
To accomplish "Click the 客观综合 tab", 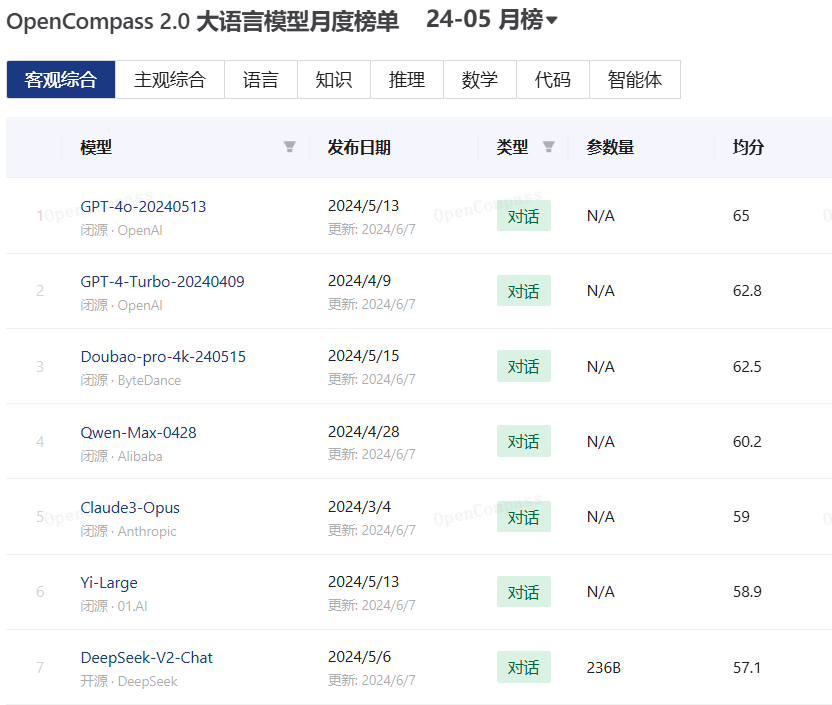I will 61,80.
